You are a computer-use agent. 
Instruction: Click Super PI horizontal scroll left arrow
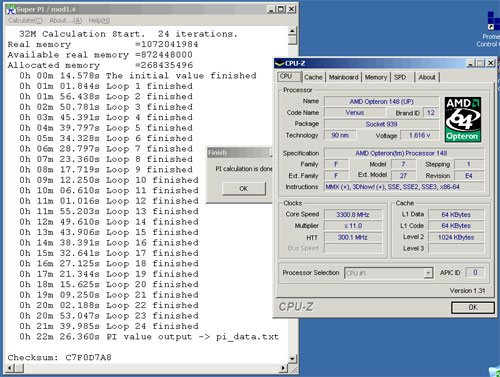tap(11, 368)
